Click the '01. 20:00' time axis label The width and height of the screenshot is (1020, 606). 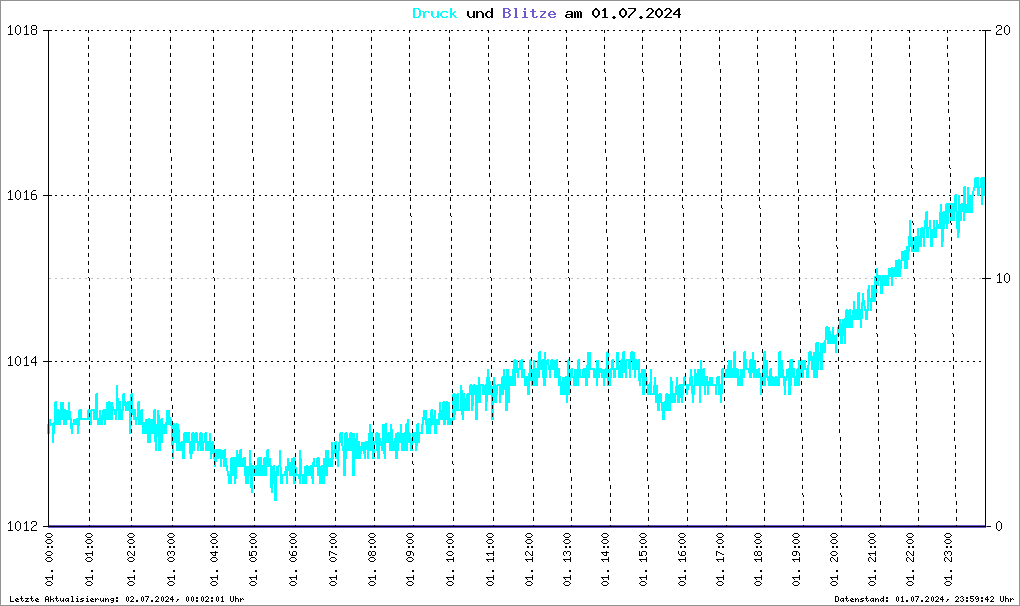(835, 560)
